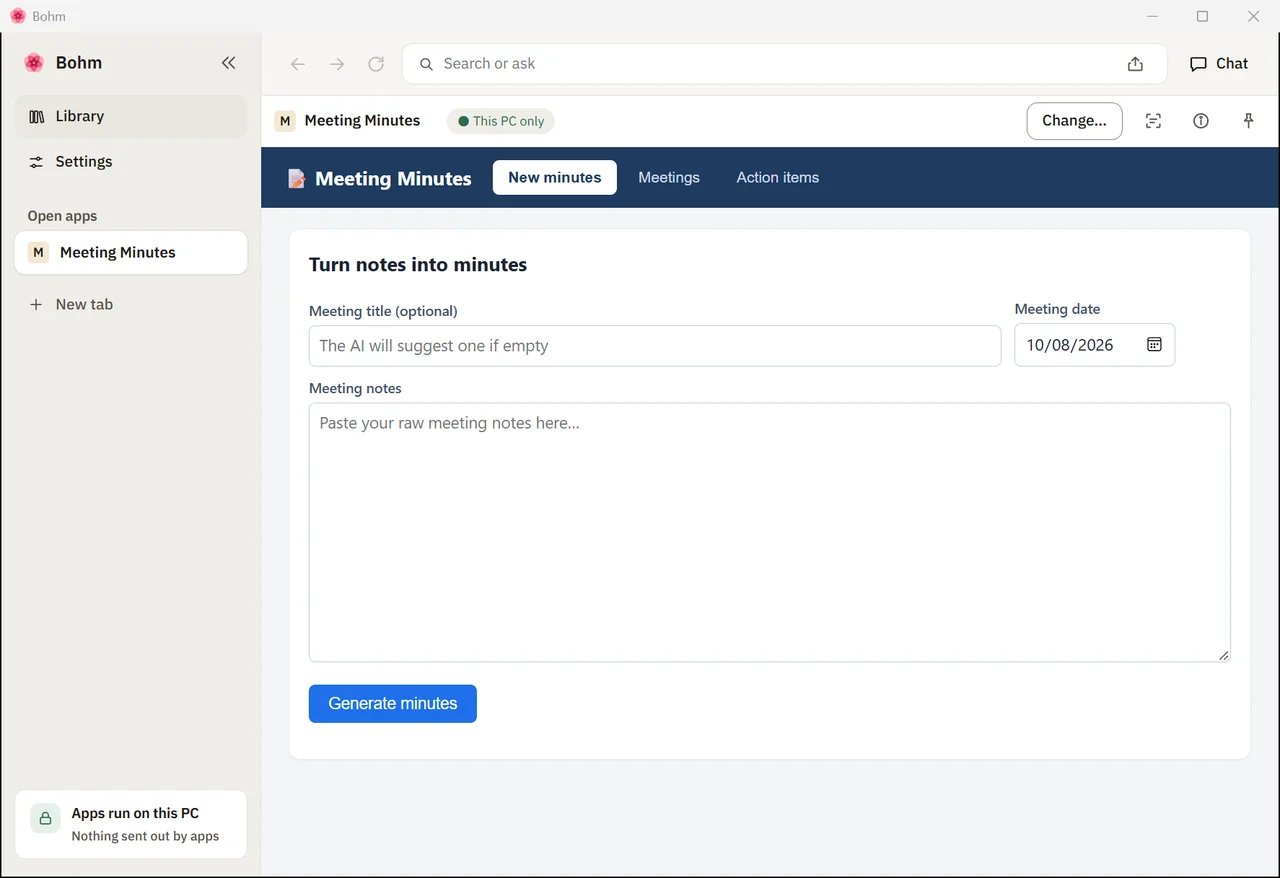Click the M app icon in the header

click(x=286, y=121)
